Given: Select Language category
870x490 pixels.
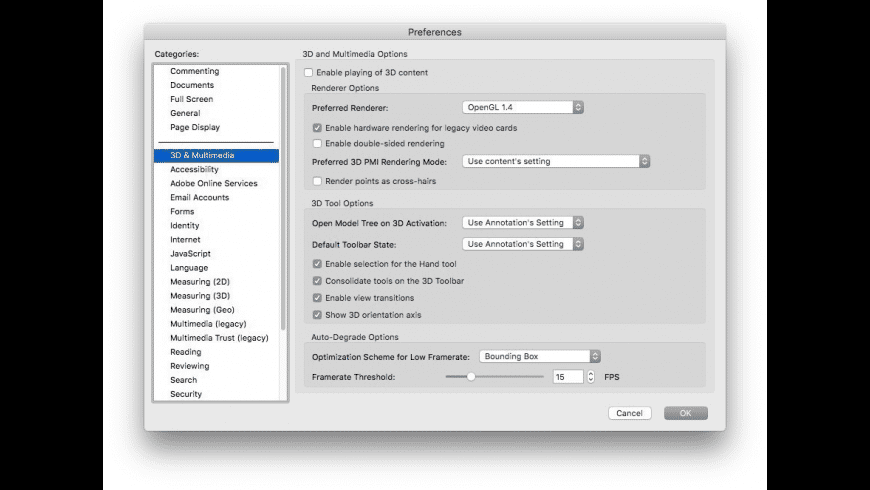Looking at the screenshot, I should point(189,268).
